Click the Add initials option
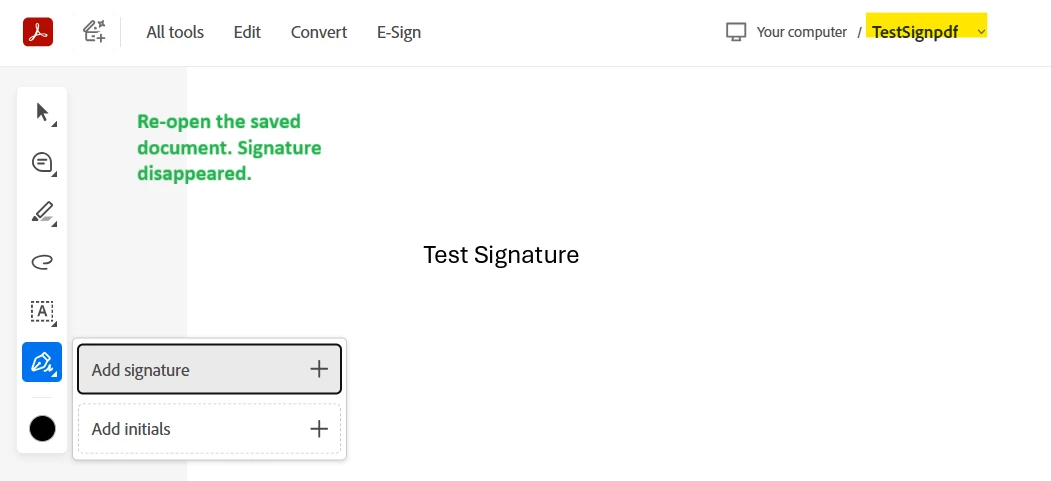 coord(209,429)
